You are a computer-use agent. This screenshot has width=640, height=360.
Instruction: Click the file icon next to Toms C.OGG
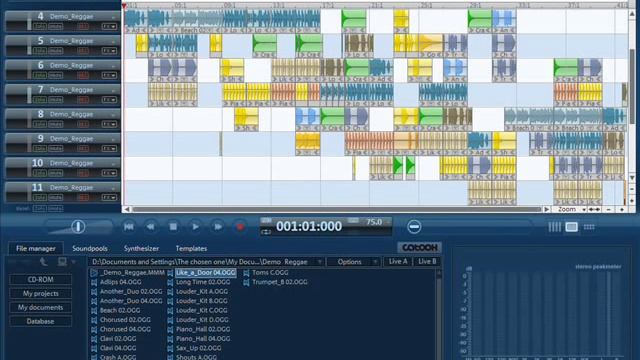pyautogui.click(x=247, y=273)
